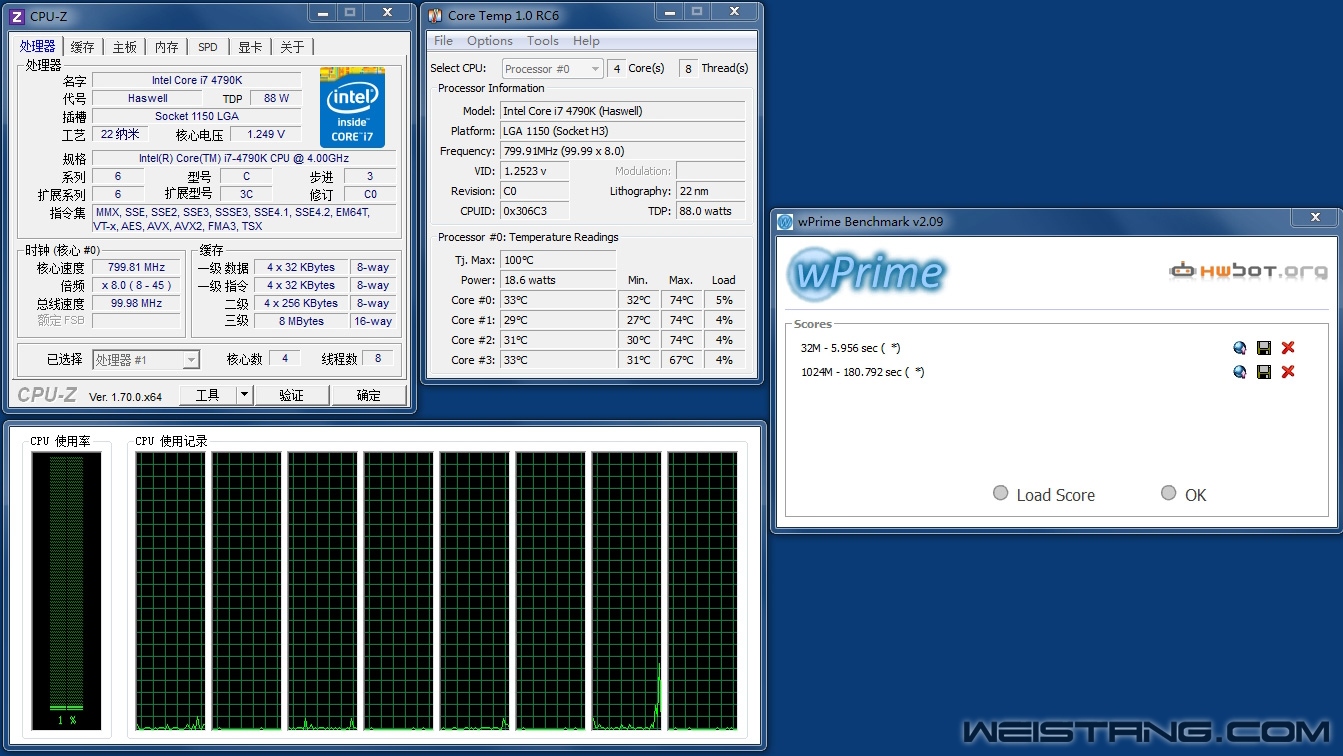
Task: Click the 1.249 V core voltage field
Action: pyautogui.click(x=266, y=134)
